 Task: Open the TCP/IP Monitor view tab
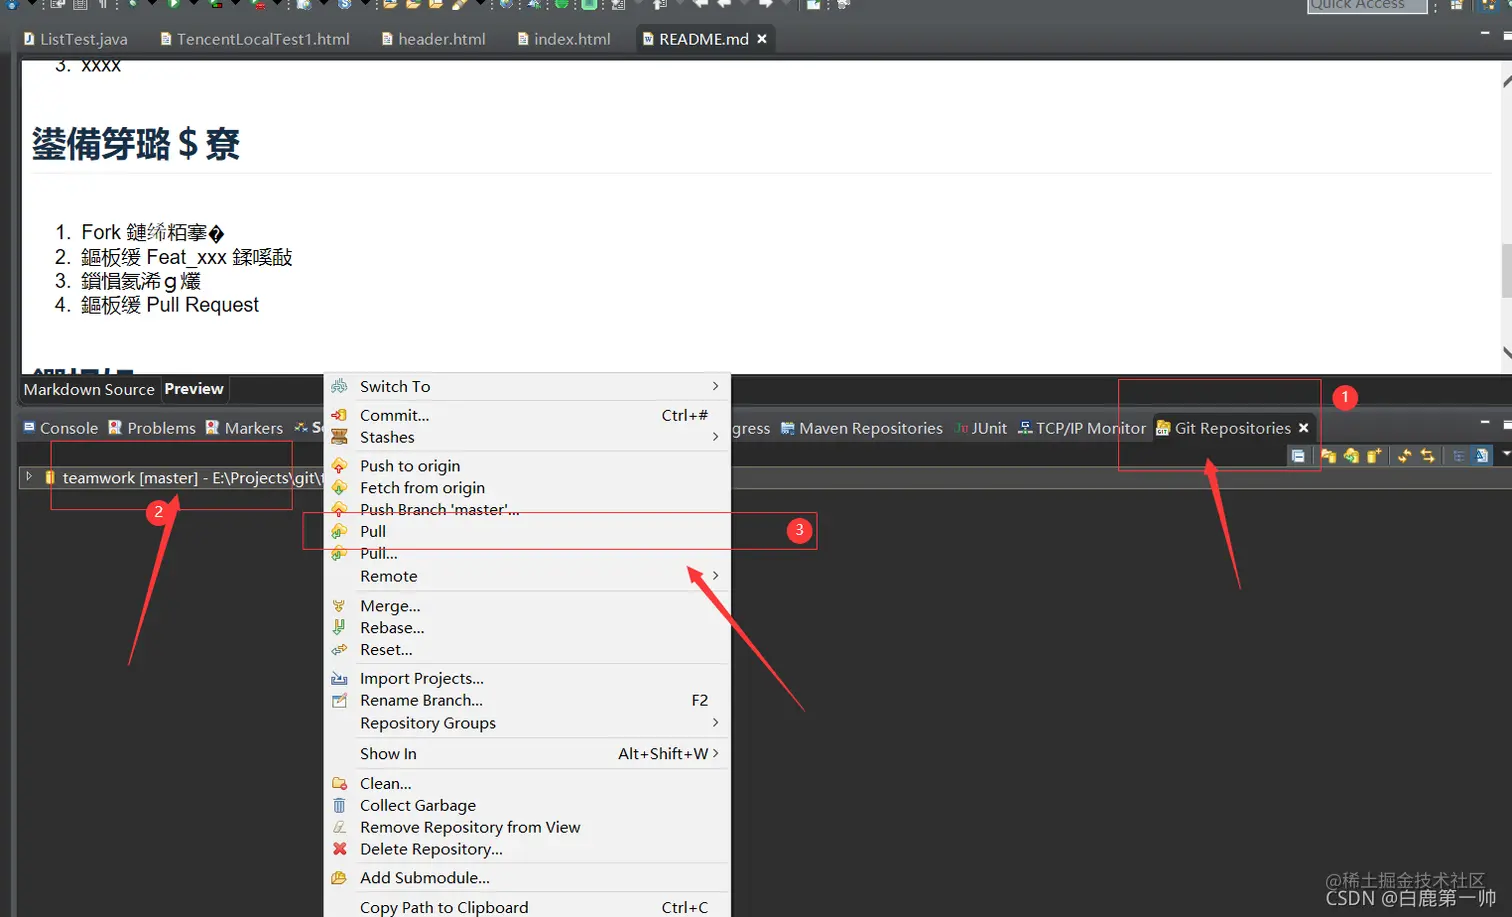coord(1082,428)
